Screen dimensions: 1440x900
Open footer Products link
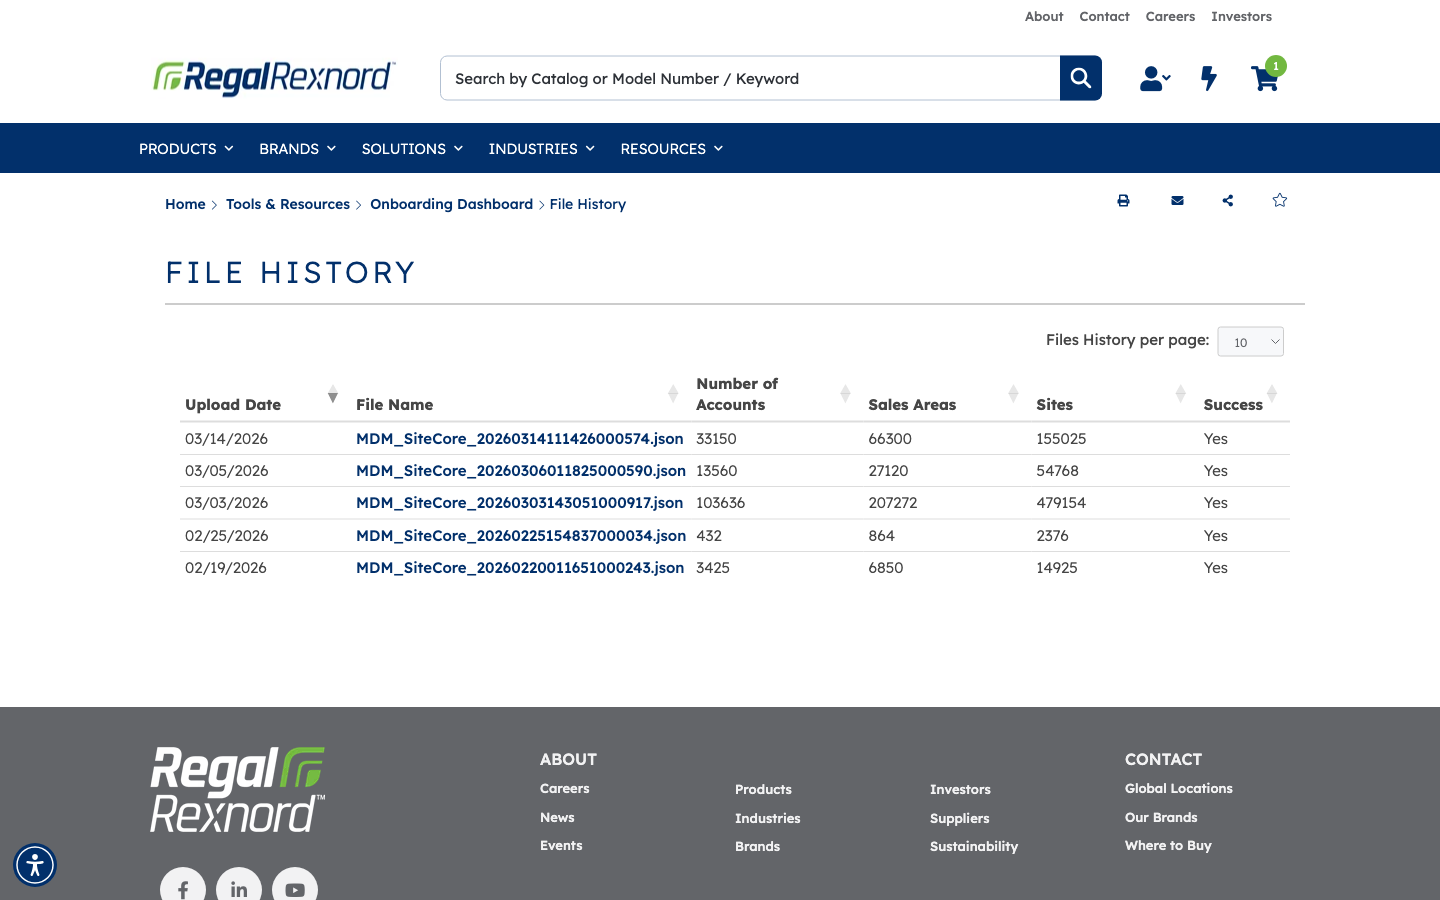(x=763, y=790)
